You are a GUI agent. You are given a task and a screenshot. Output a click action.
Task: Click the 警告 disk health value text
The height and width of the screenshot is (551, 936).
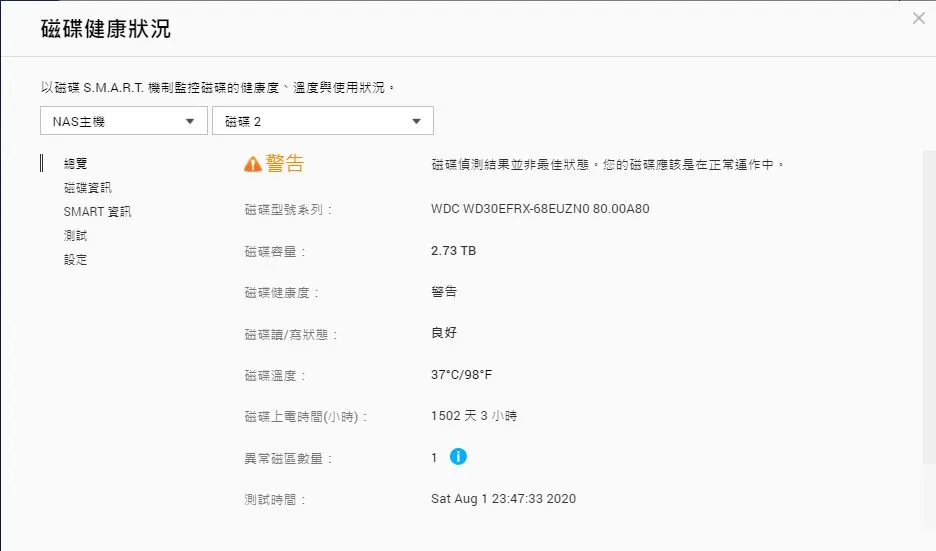tap(444, 291)
